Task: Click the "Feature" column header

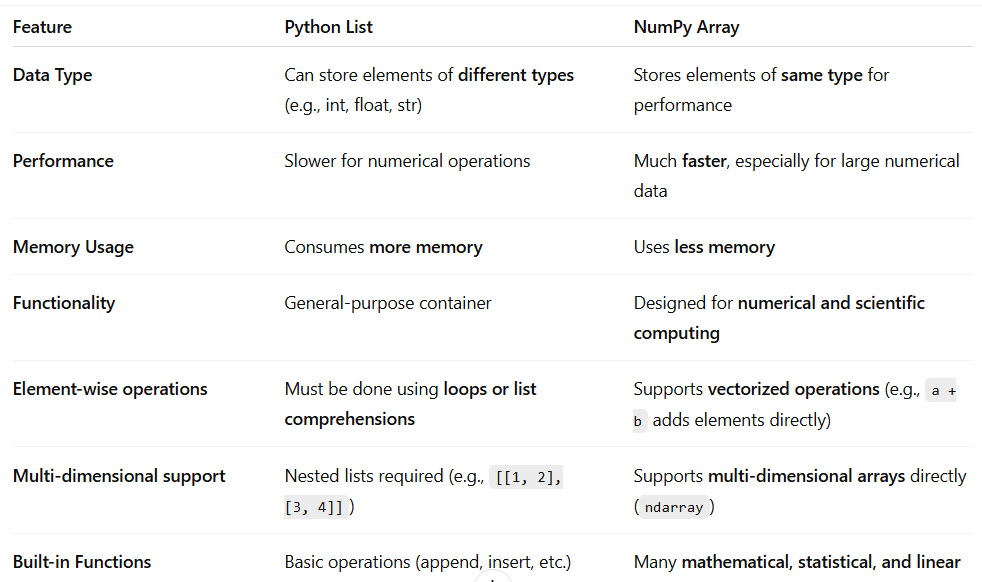Action: click(42, 27)
